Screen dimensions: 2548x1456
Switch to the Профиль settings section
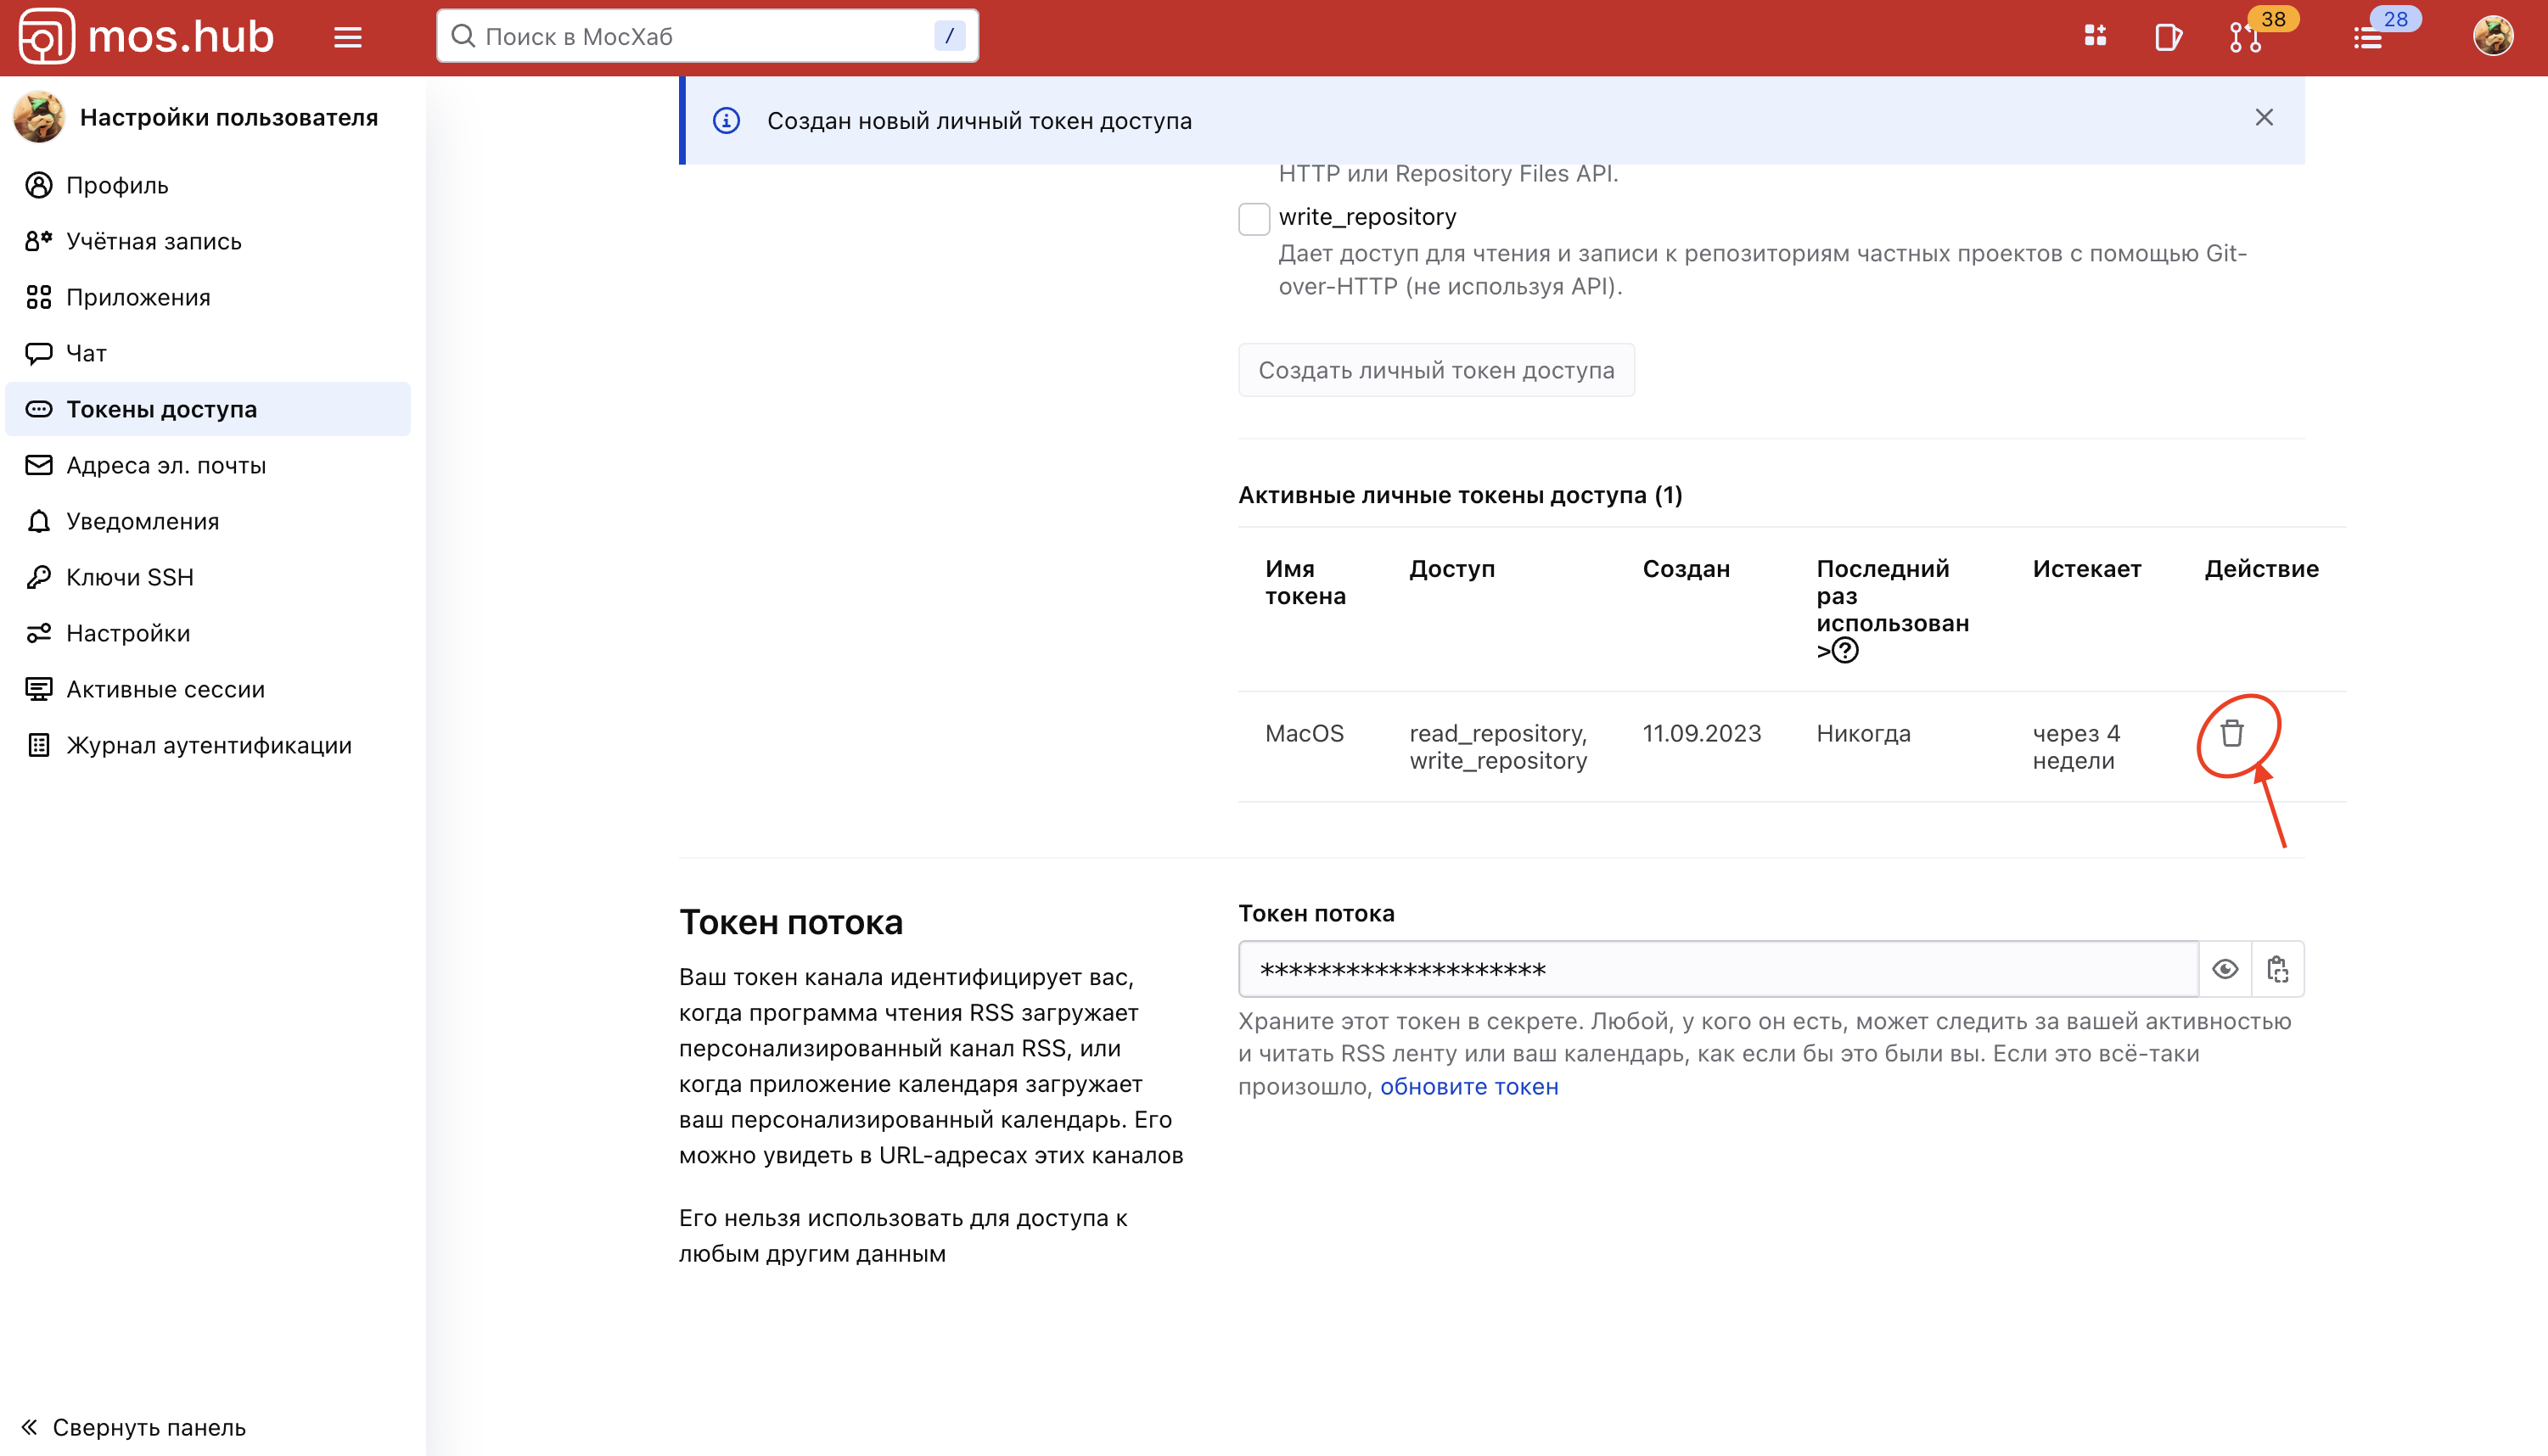click(x=117, y=185)
